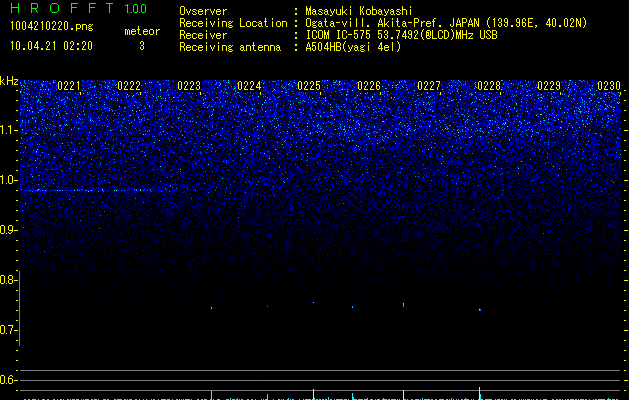The width and height of the screenshot is (629, 400).
Task: Click the 0229 time marker
Action: (549, 86)
